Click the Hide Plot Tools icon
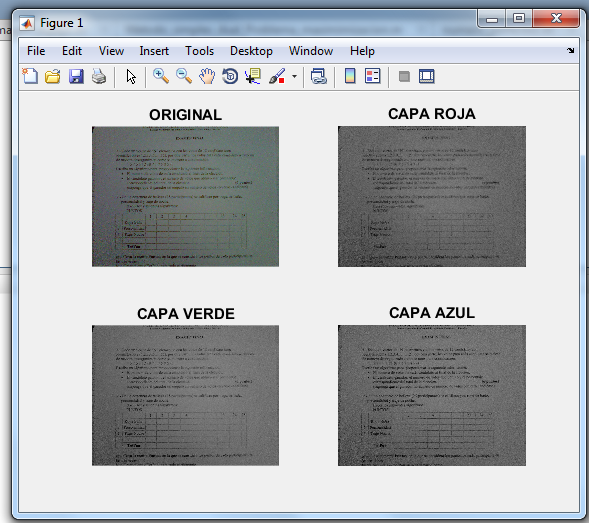 [404, 77]
